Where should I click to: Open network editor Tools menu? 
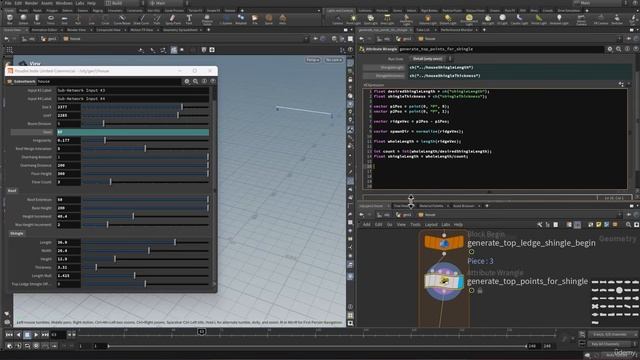[x=415, y=224]
